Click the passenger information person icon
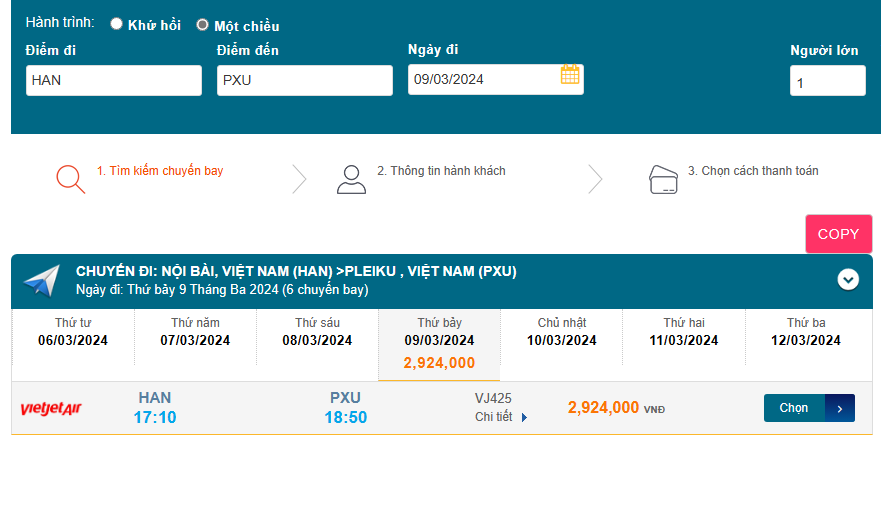Screen dimensions: 881x509 [x=351, y=178]
